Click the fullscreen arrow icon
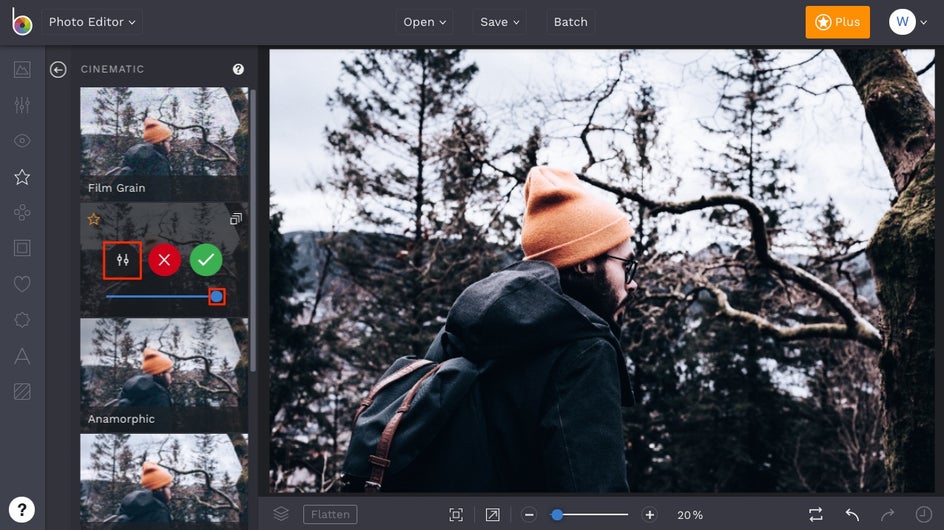Viewport: 944px width, 530px height. 492,515
